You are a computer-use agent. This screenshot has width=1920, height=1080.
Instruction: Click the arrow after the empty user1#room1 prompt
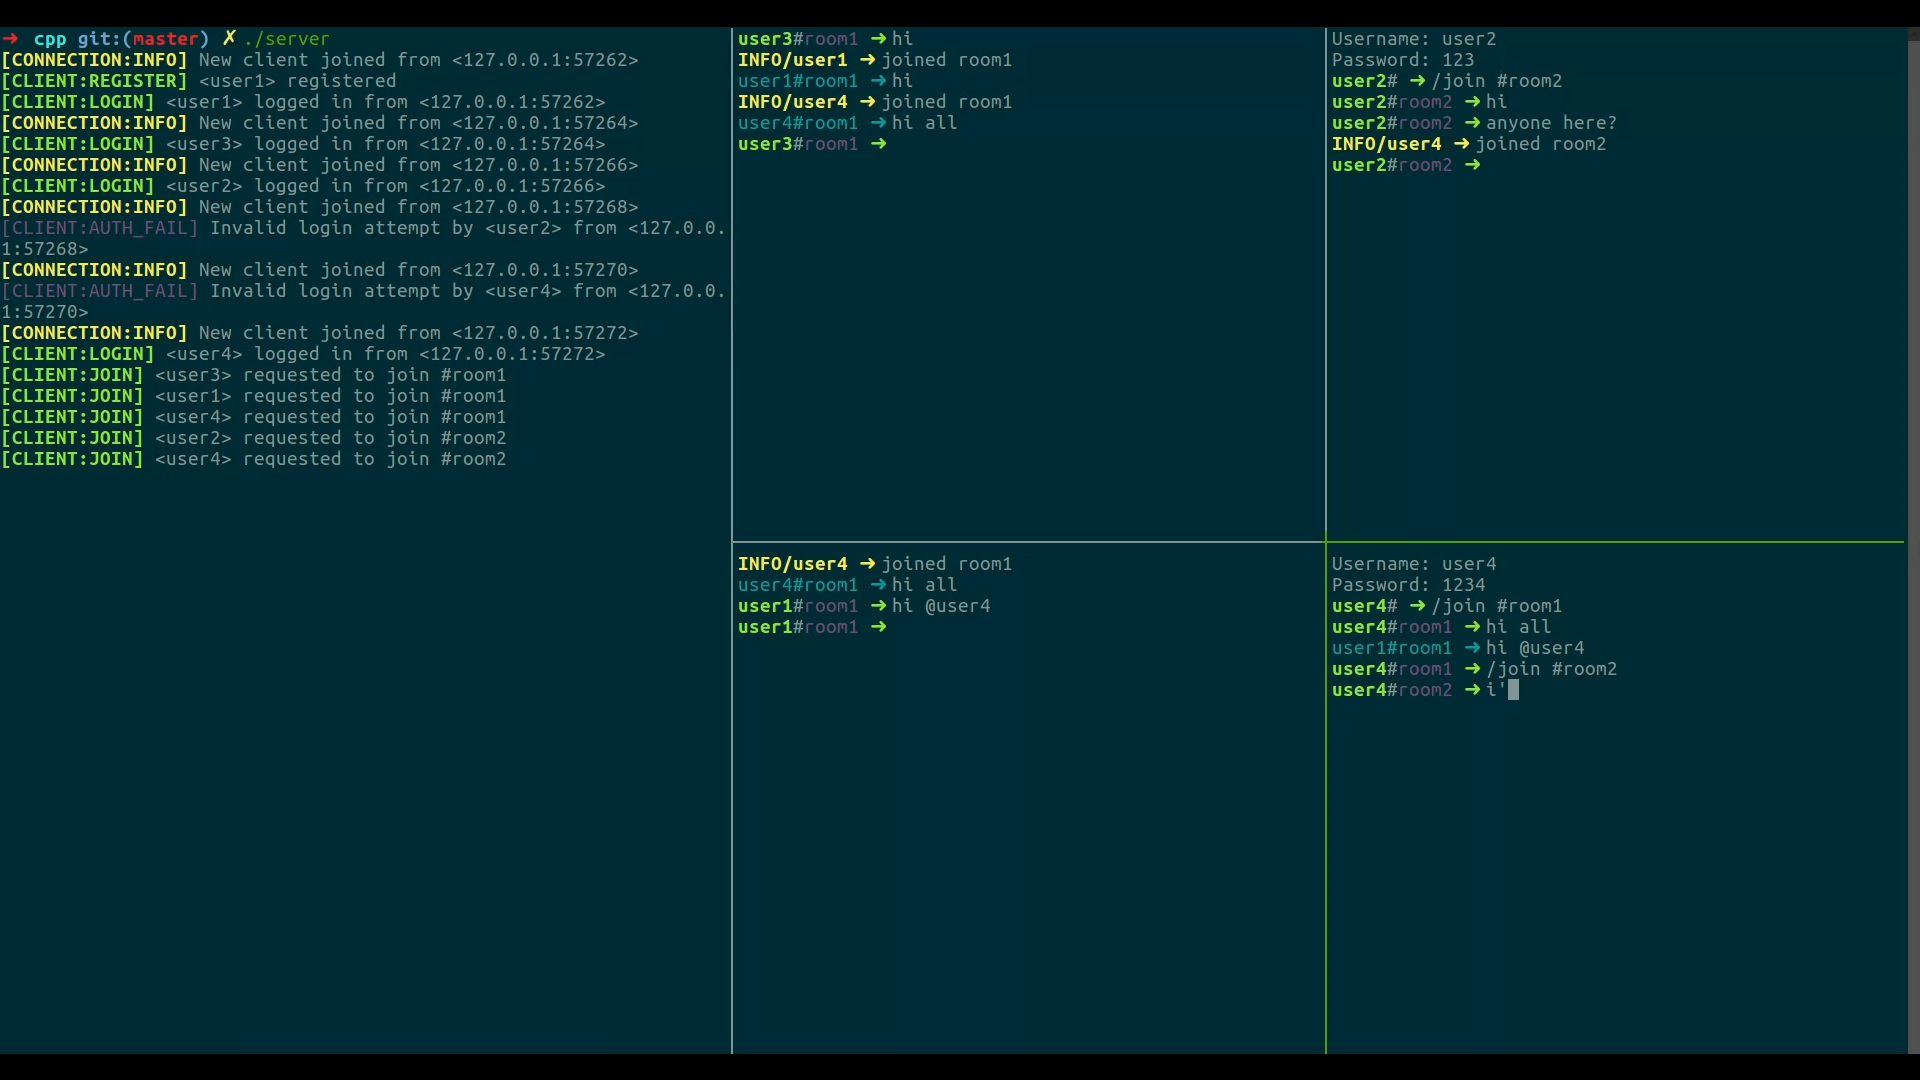pos(878,627)
